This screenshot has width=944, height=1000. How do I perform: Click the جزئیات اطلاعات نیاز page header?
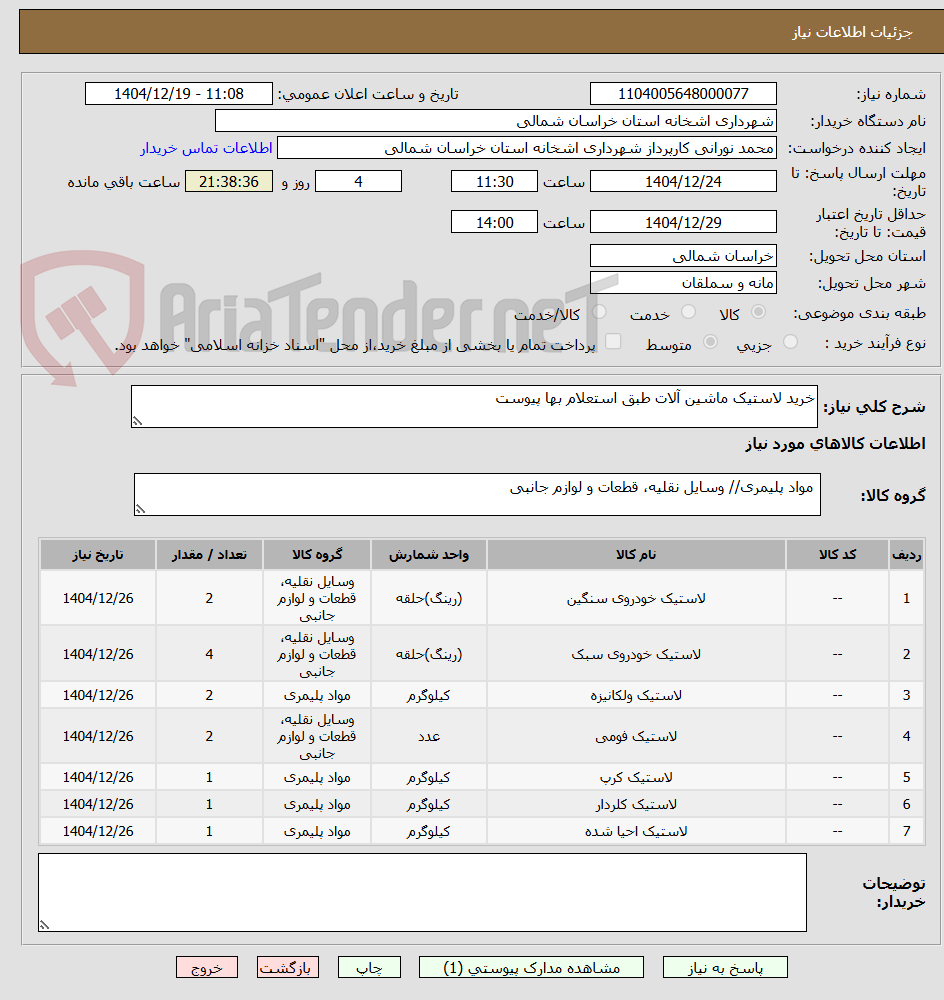click(x=852, y=32)
